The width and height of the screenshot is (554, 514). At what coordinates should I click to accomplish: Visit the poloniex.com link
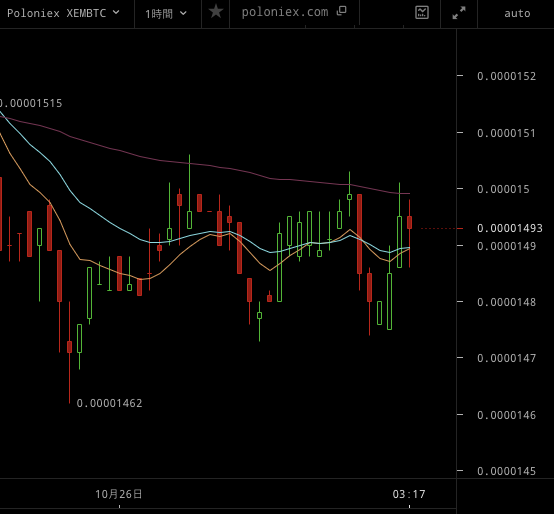285,12
